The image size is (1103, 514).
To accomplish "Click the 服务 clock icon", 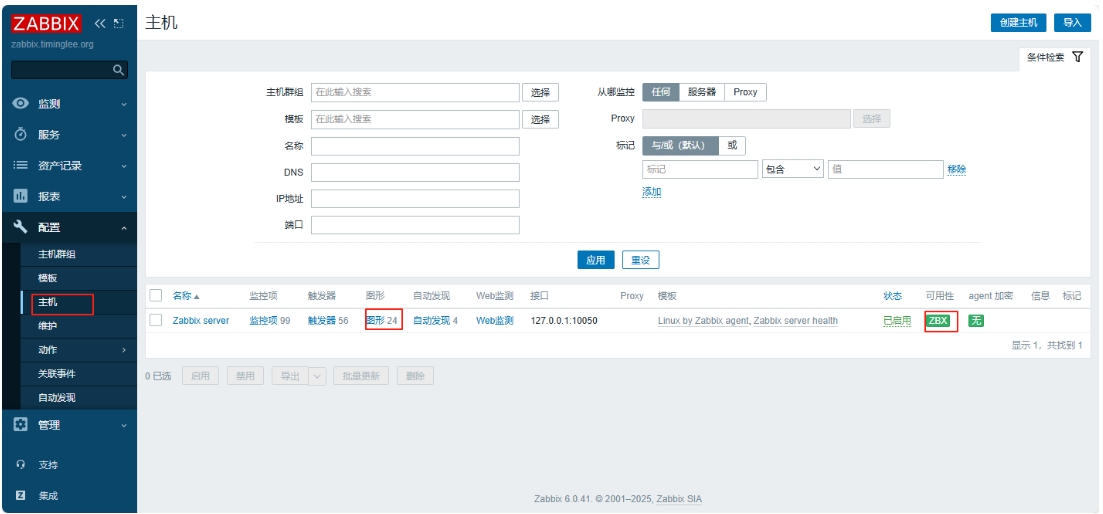I will pyautogui.click(x=20, y=134).
